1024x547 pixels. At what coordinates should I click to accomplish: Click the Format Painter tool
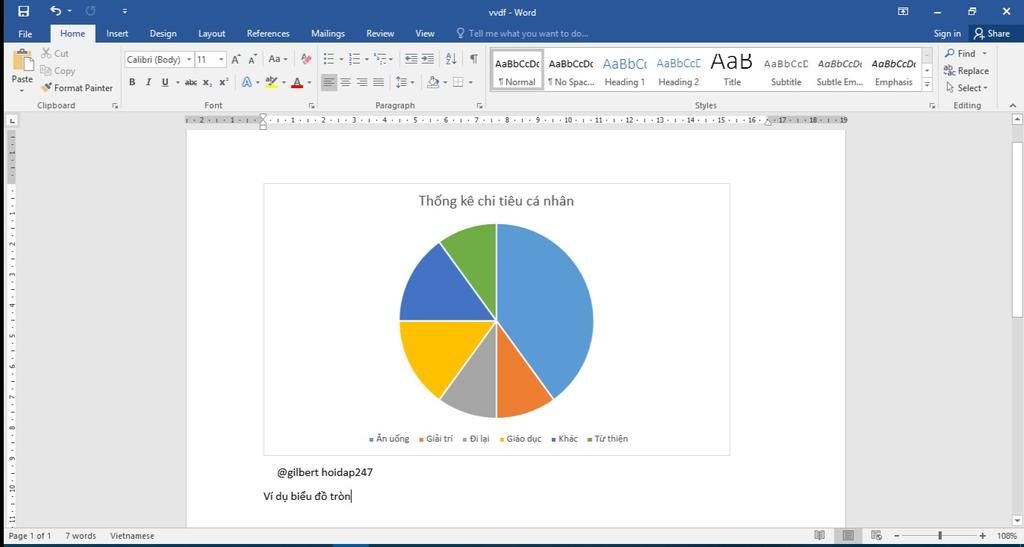point(77,88)
